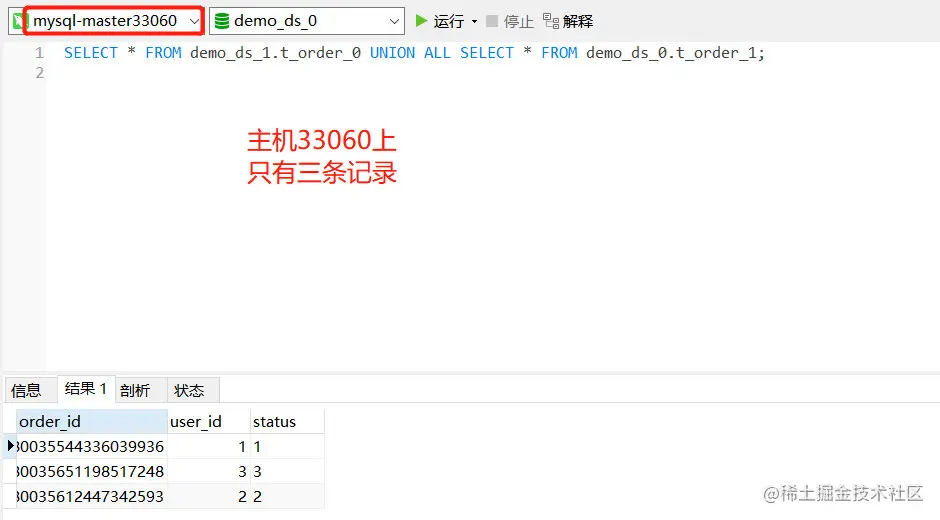Click the green database icon in the demo_ds_0 dropdown
The height and width of the screenshot is (520, 940).
[x=222, y=21]
